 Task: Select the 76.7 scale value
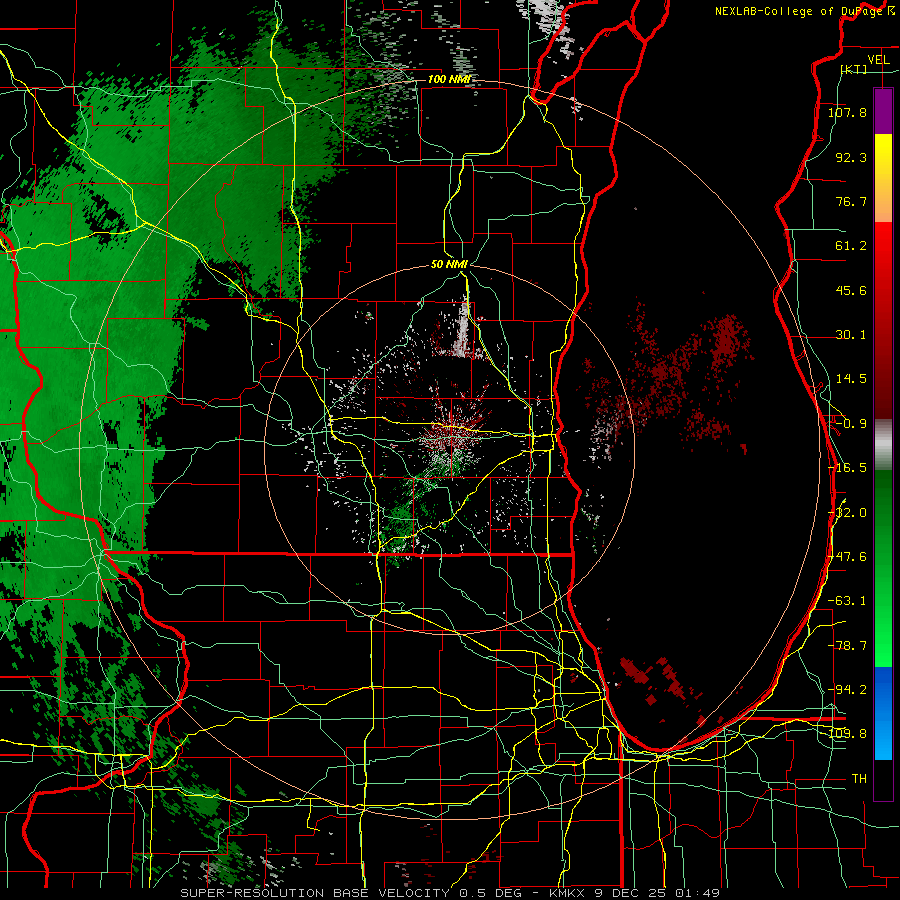[851, 201]
